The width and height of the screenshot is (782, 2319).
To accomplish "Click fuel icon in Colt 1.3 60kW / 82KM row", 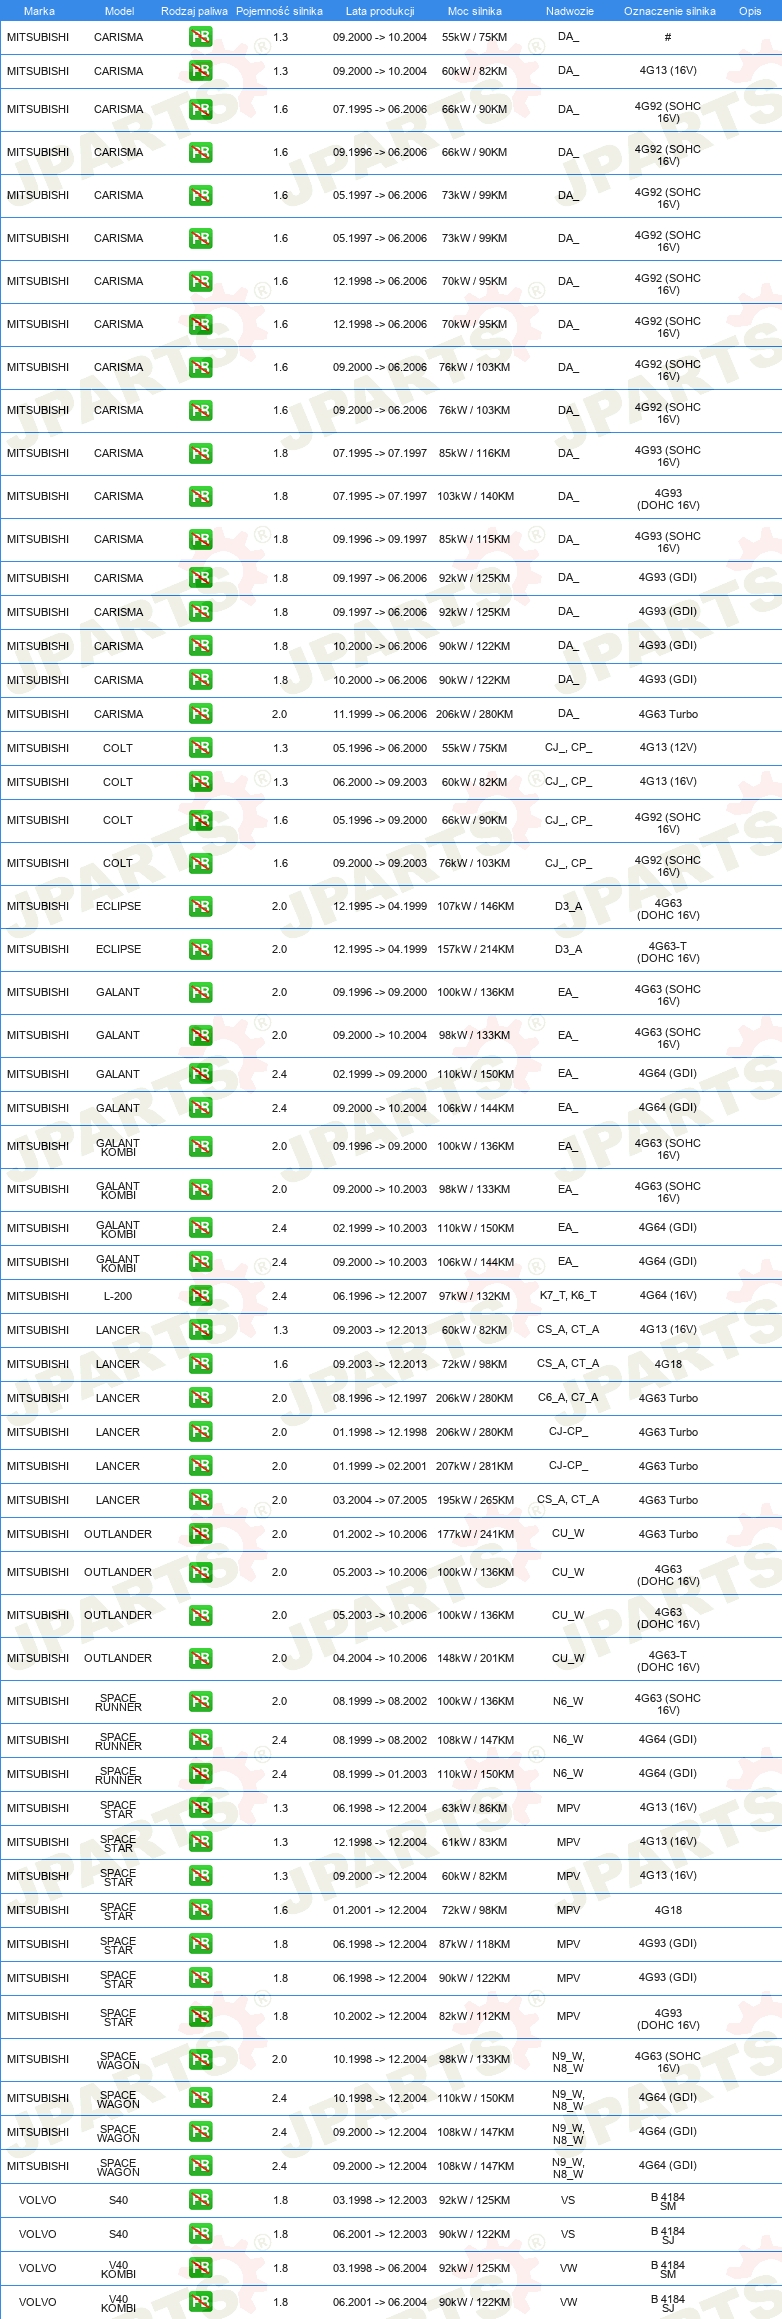I will coord(200,782).
